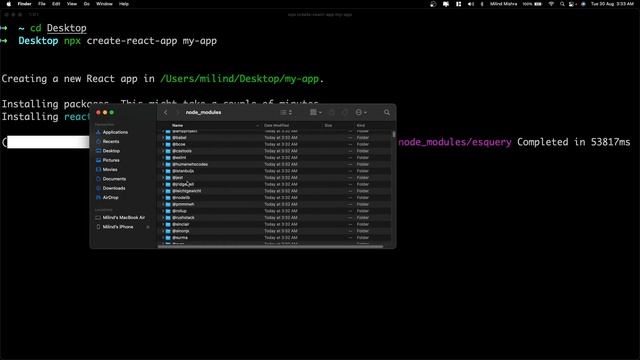Open Downloads from the Finder sidebar
This screenshot has height=360, width=640.
[x=110, y=188]
